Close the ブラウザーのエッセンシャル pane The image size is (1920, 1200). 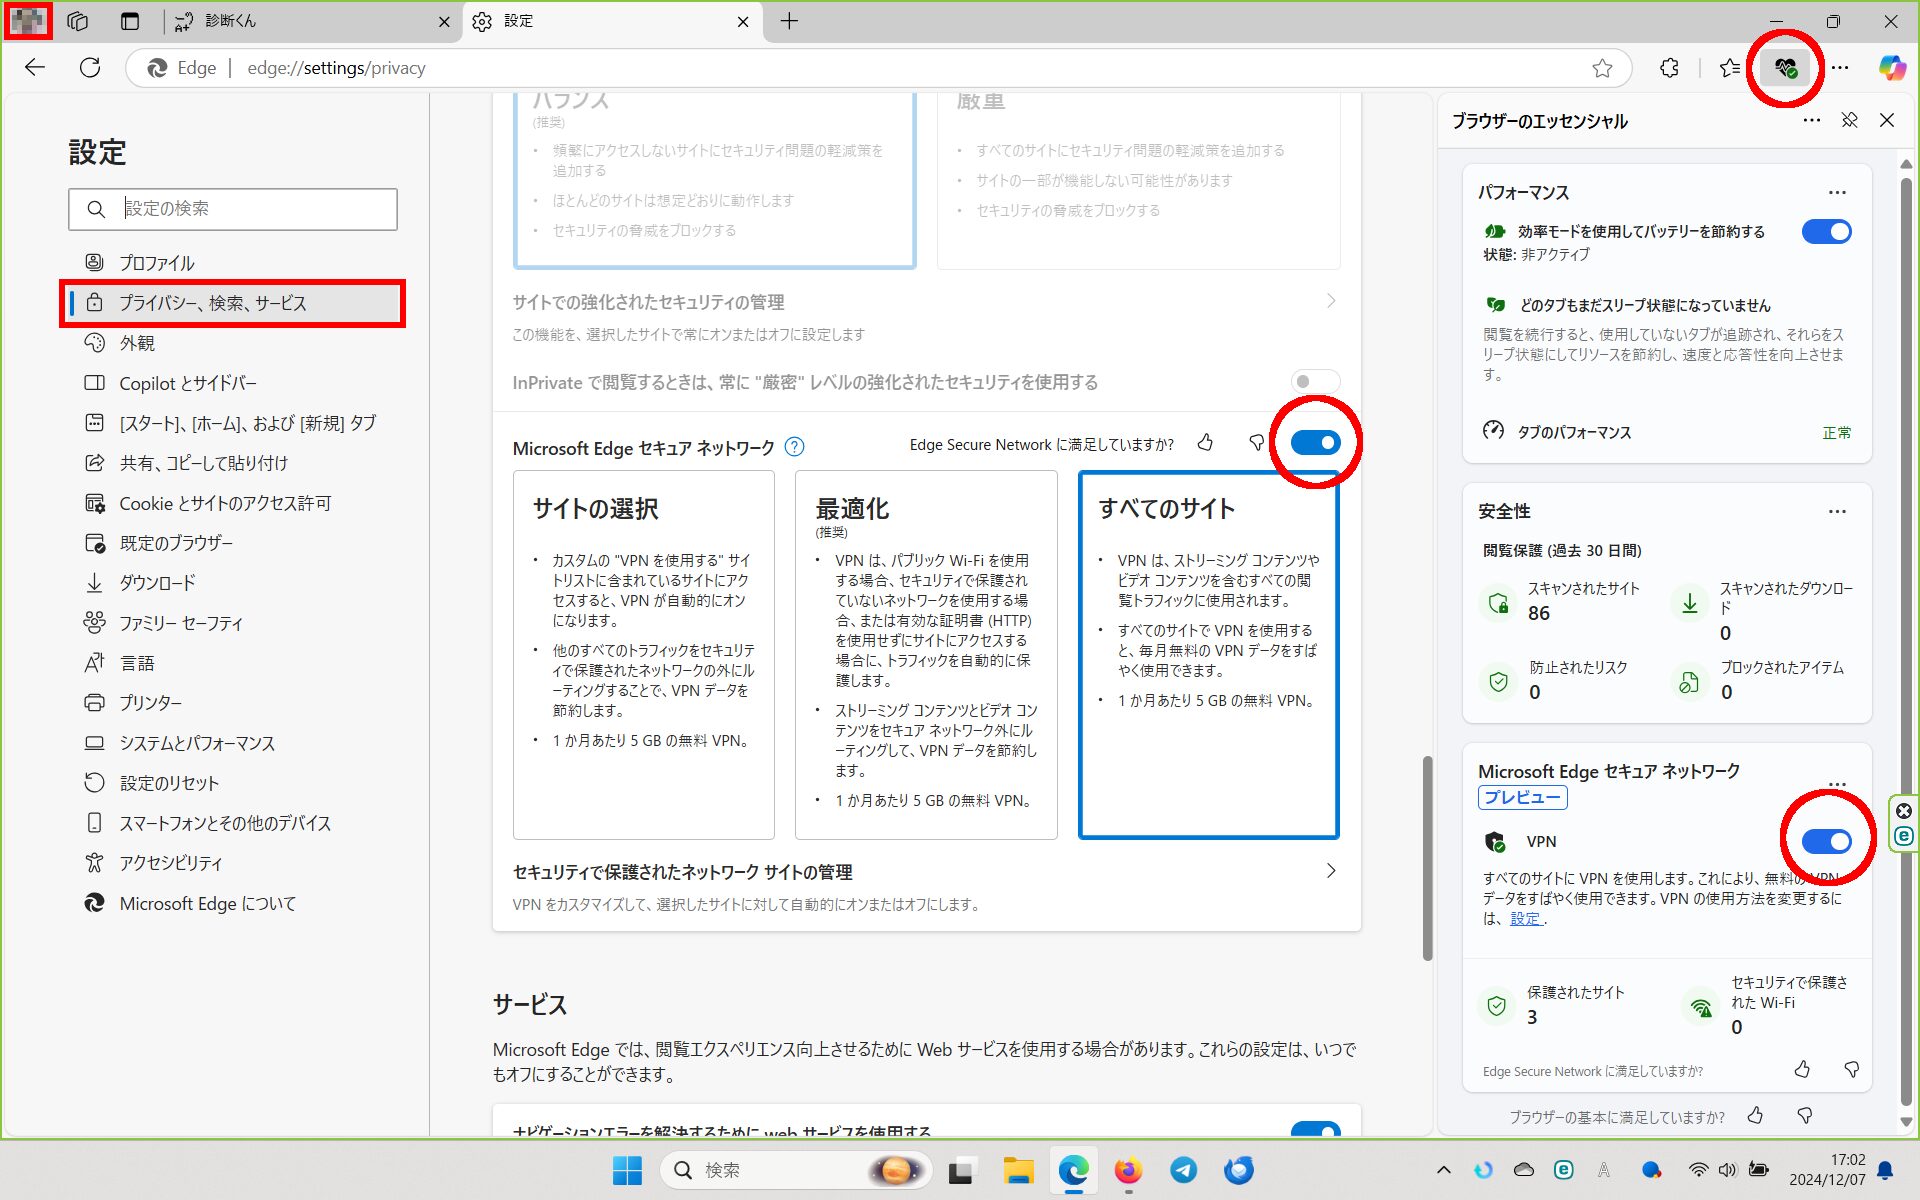1887,120
